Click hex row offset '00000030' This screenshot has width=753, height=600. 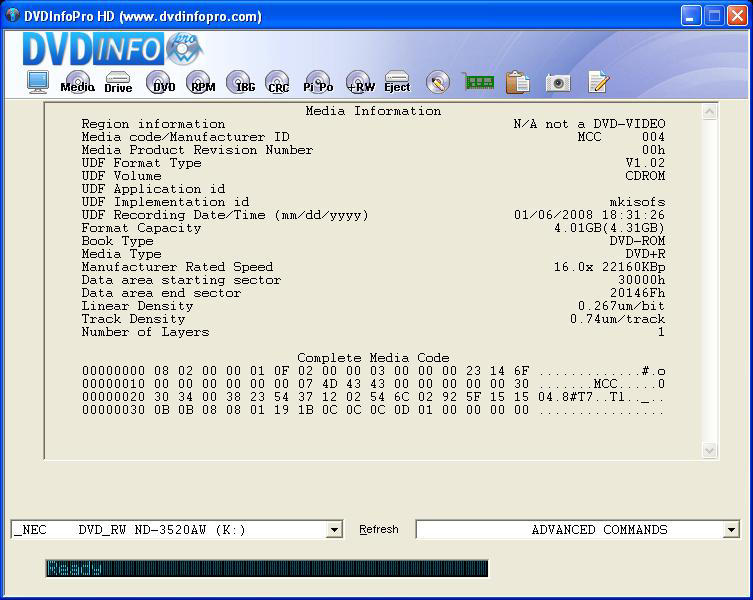(113, 410)
